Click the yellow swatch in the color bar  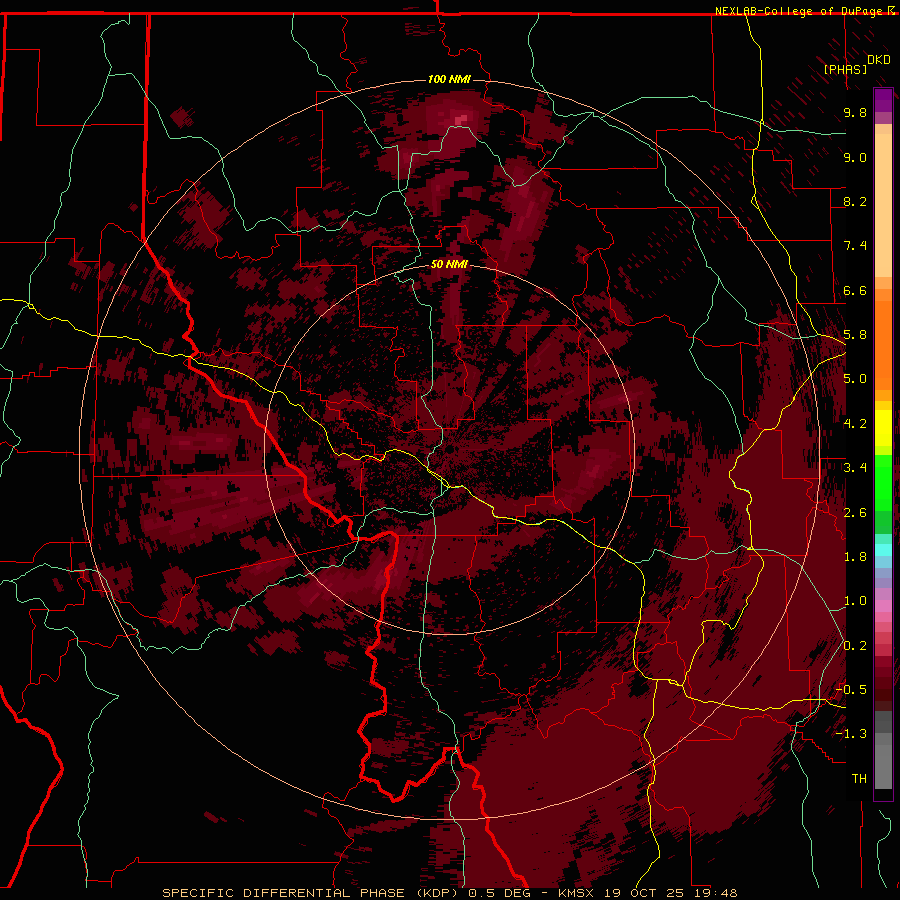click(883, 428)
